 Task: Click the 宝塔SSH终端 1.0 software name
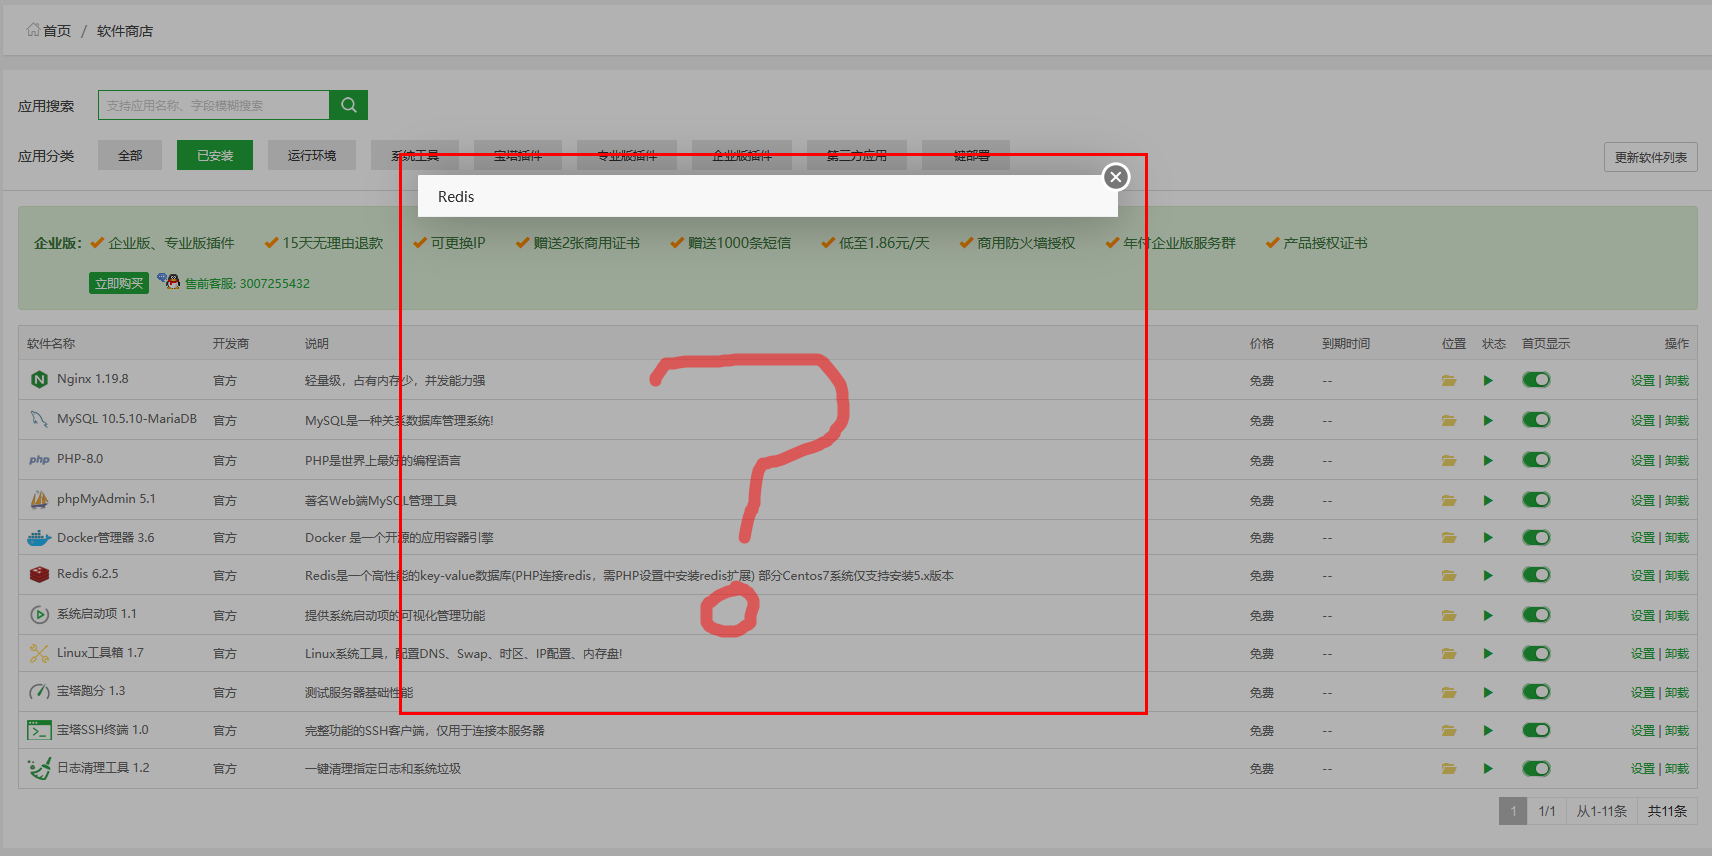click(103, 730)
